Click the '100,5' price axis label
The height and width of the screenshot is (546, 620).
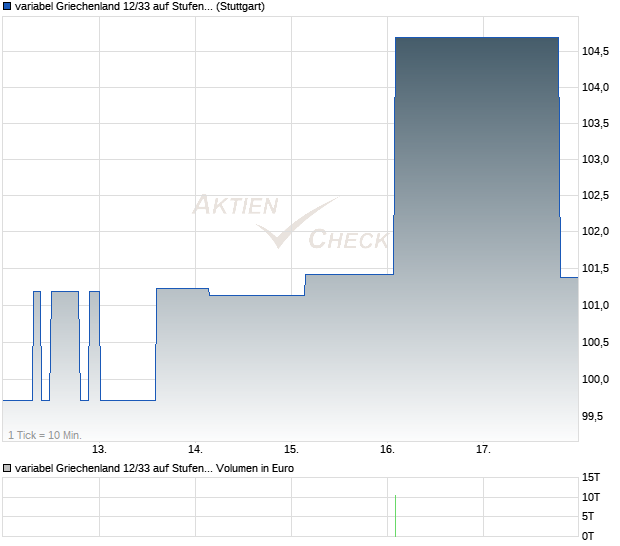pyautogui.click(x=595, y=342)
